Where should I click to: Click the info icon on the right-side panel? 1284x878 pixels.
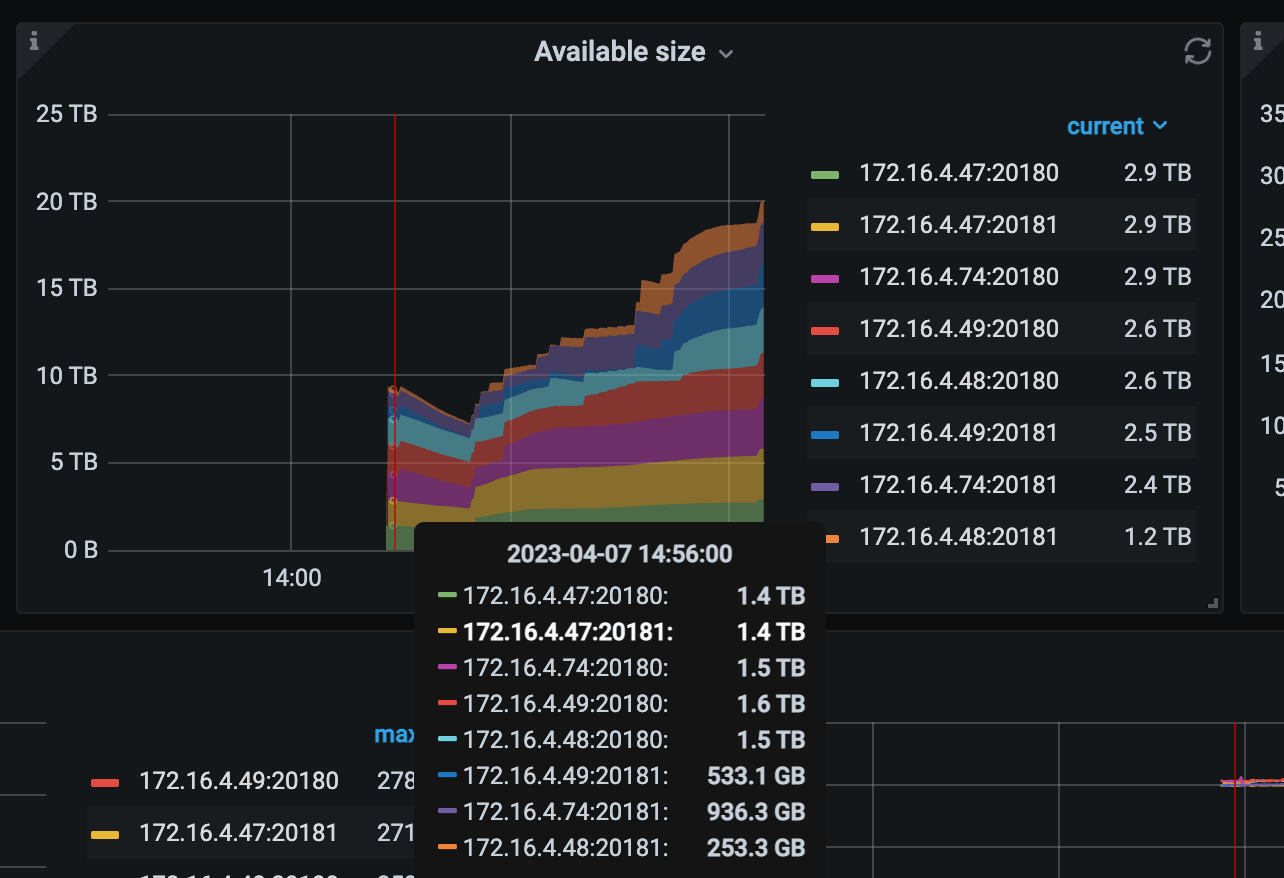pos(1258,41)
